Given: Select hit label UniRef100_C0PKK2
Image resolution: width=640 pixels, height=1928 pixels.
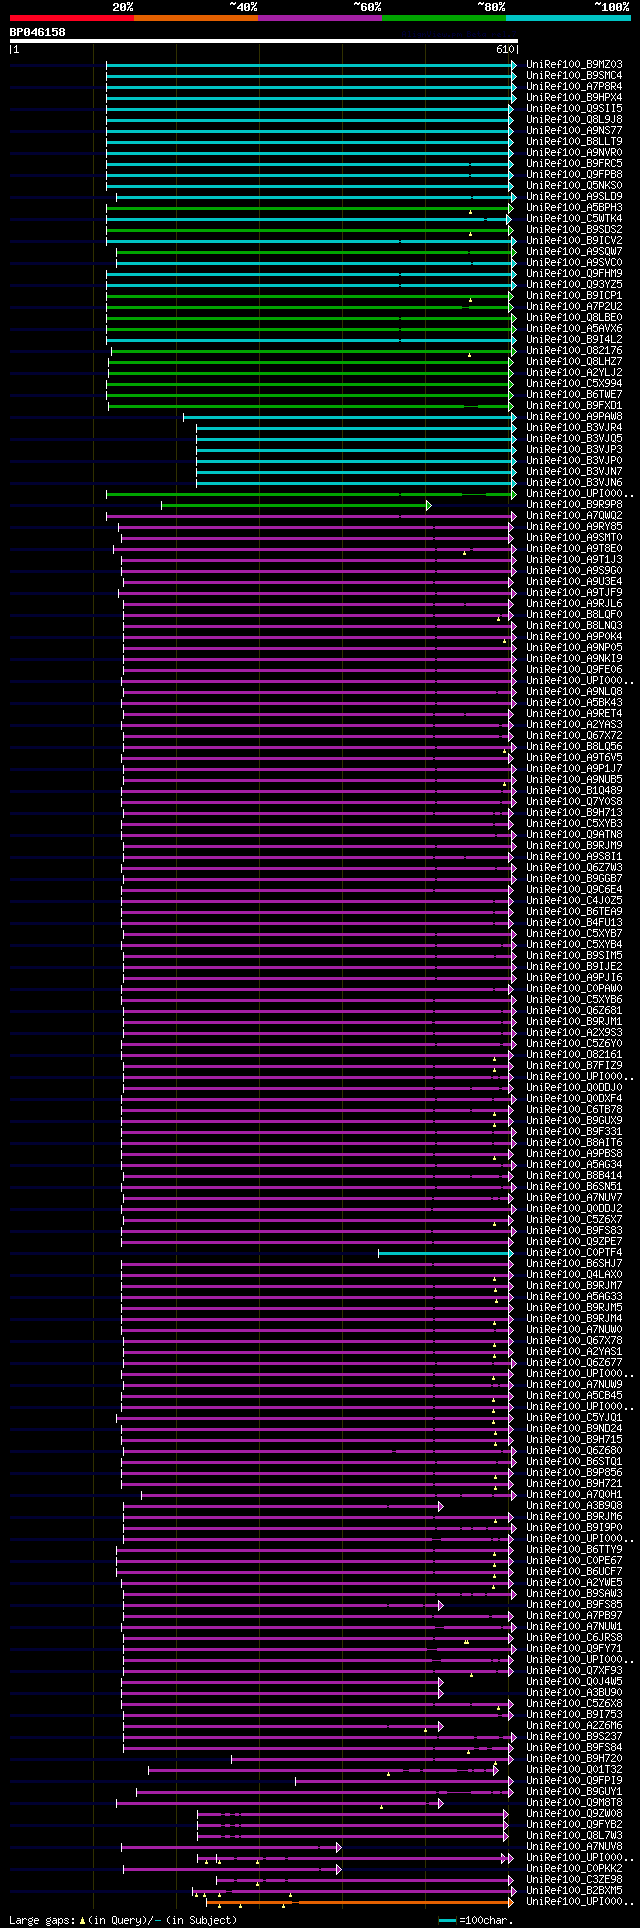Looking at the screenshot, I should click(576, 1868).
